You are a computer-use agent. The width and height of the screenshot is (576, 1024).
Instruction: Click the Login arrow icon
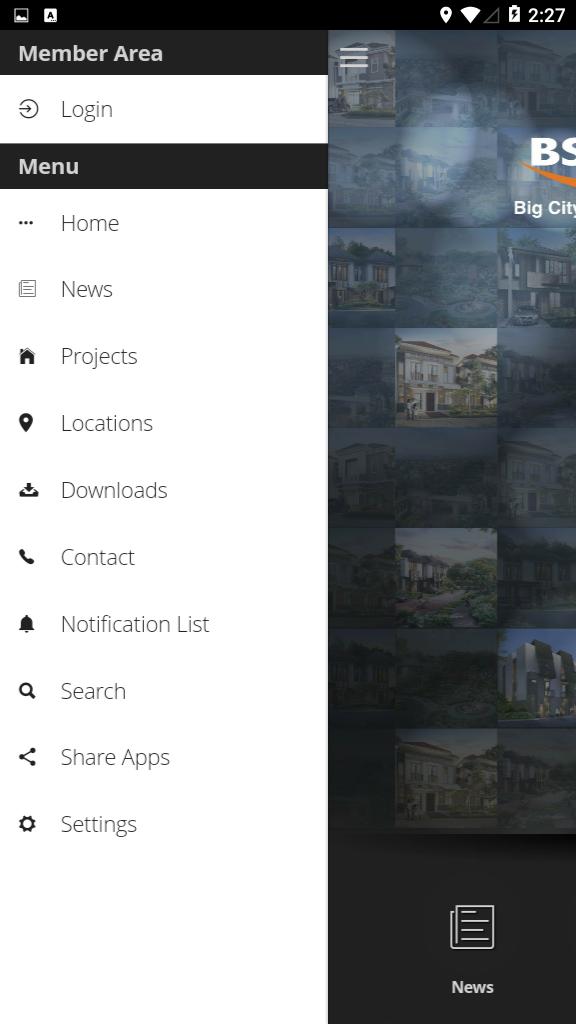pyautogui.click(x=28, y=109)
